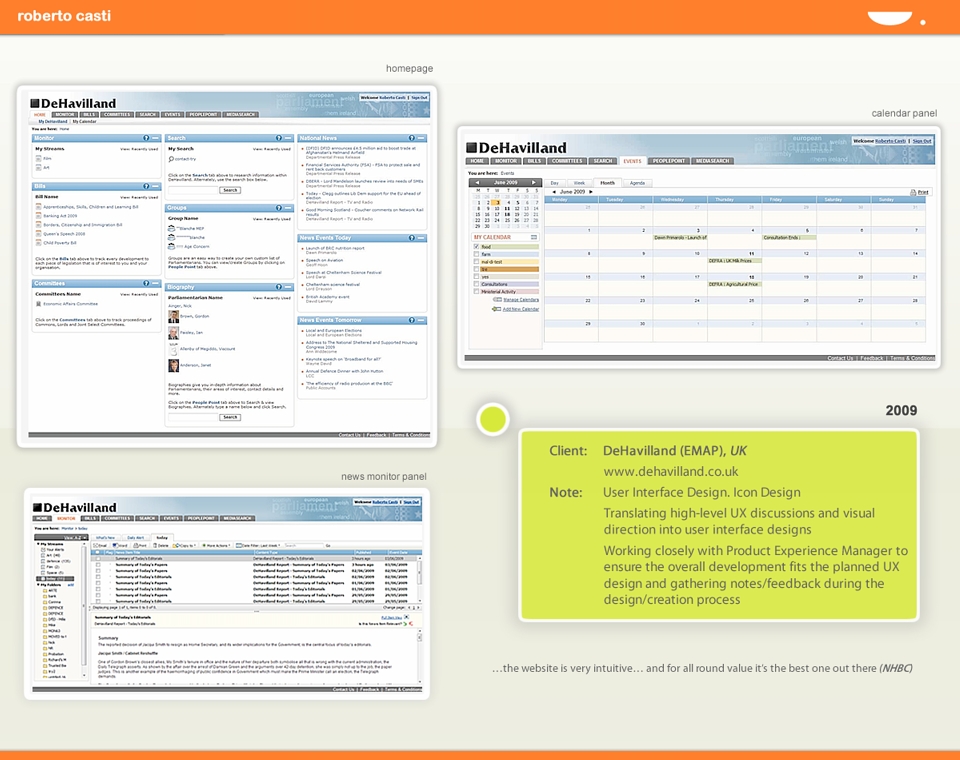960x760 pixels.
Task: Click Sign Out link in calendar panel
Action: (x=921, y=141)
